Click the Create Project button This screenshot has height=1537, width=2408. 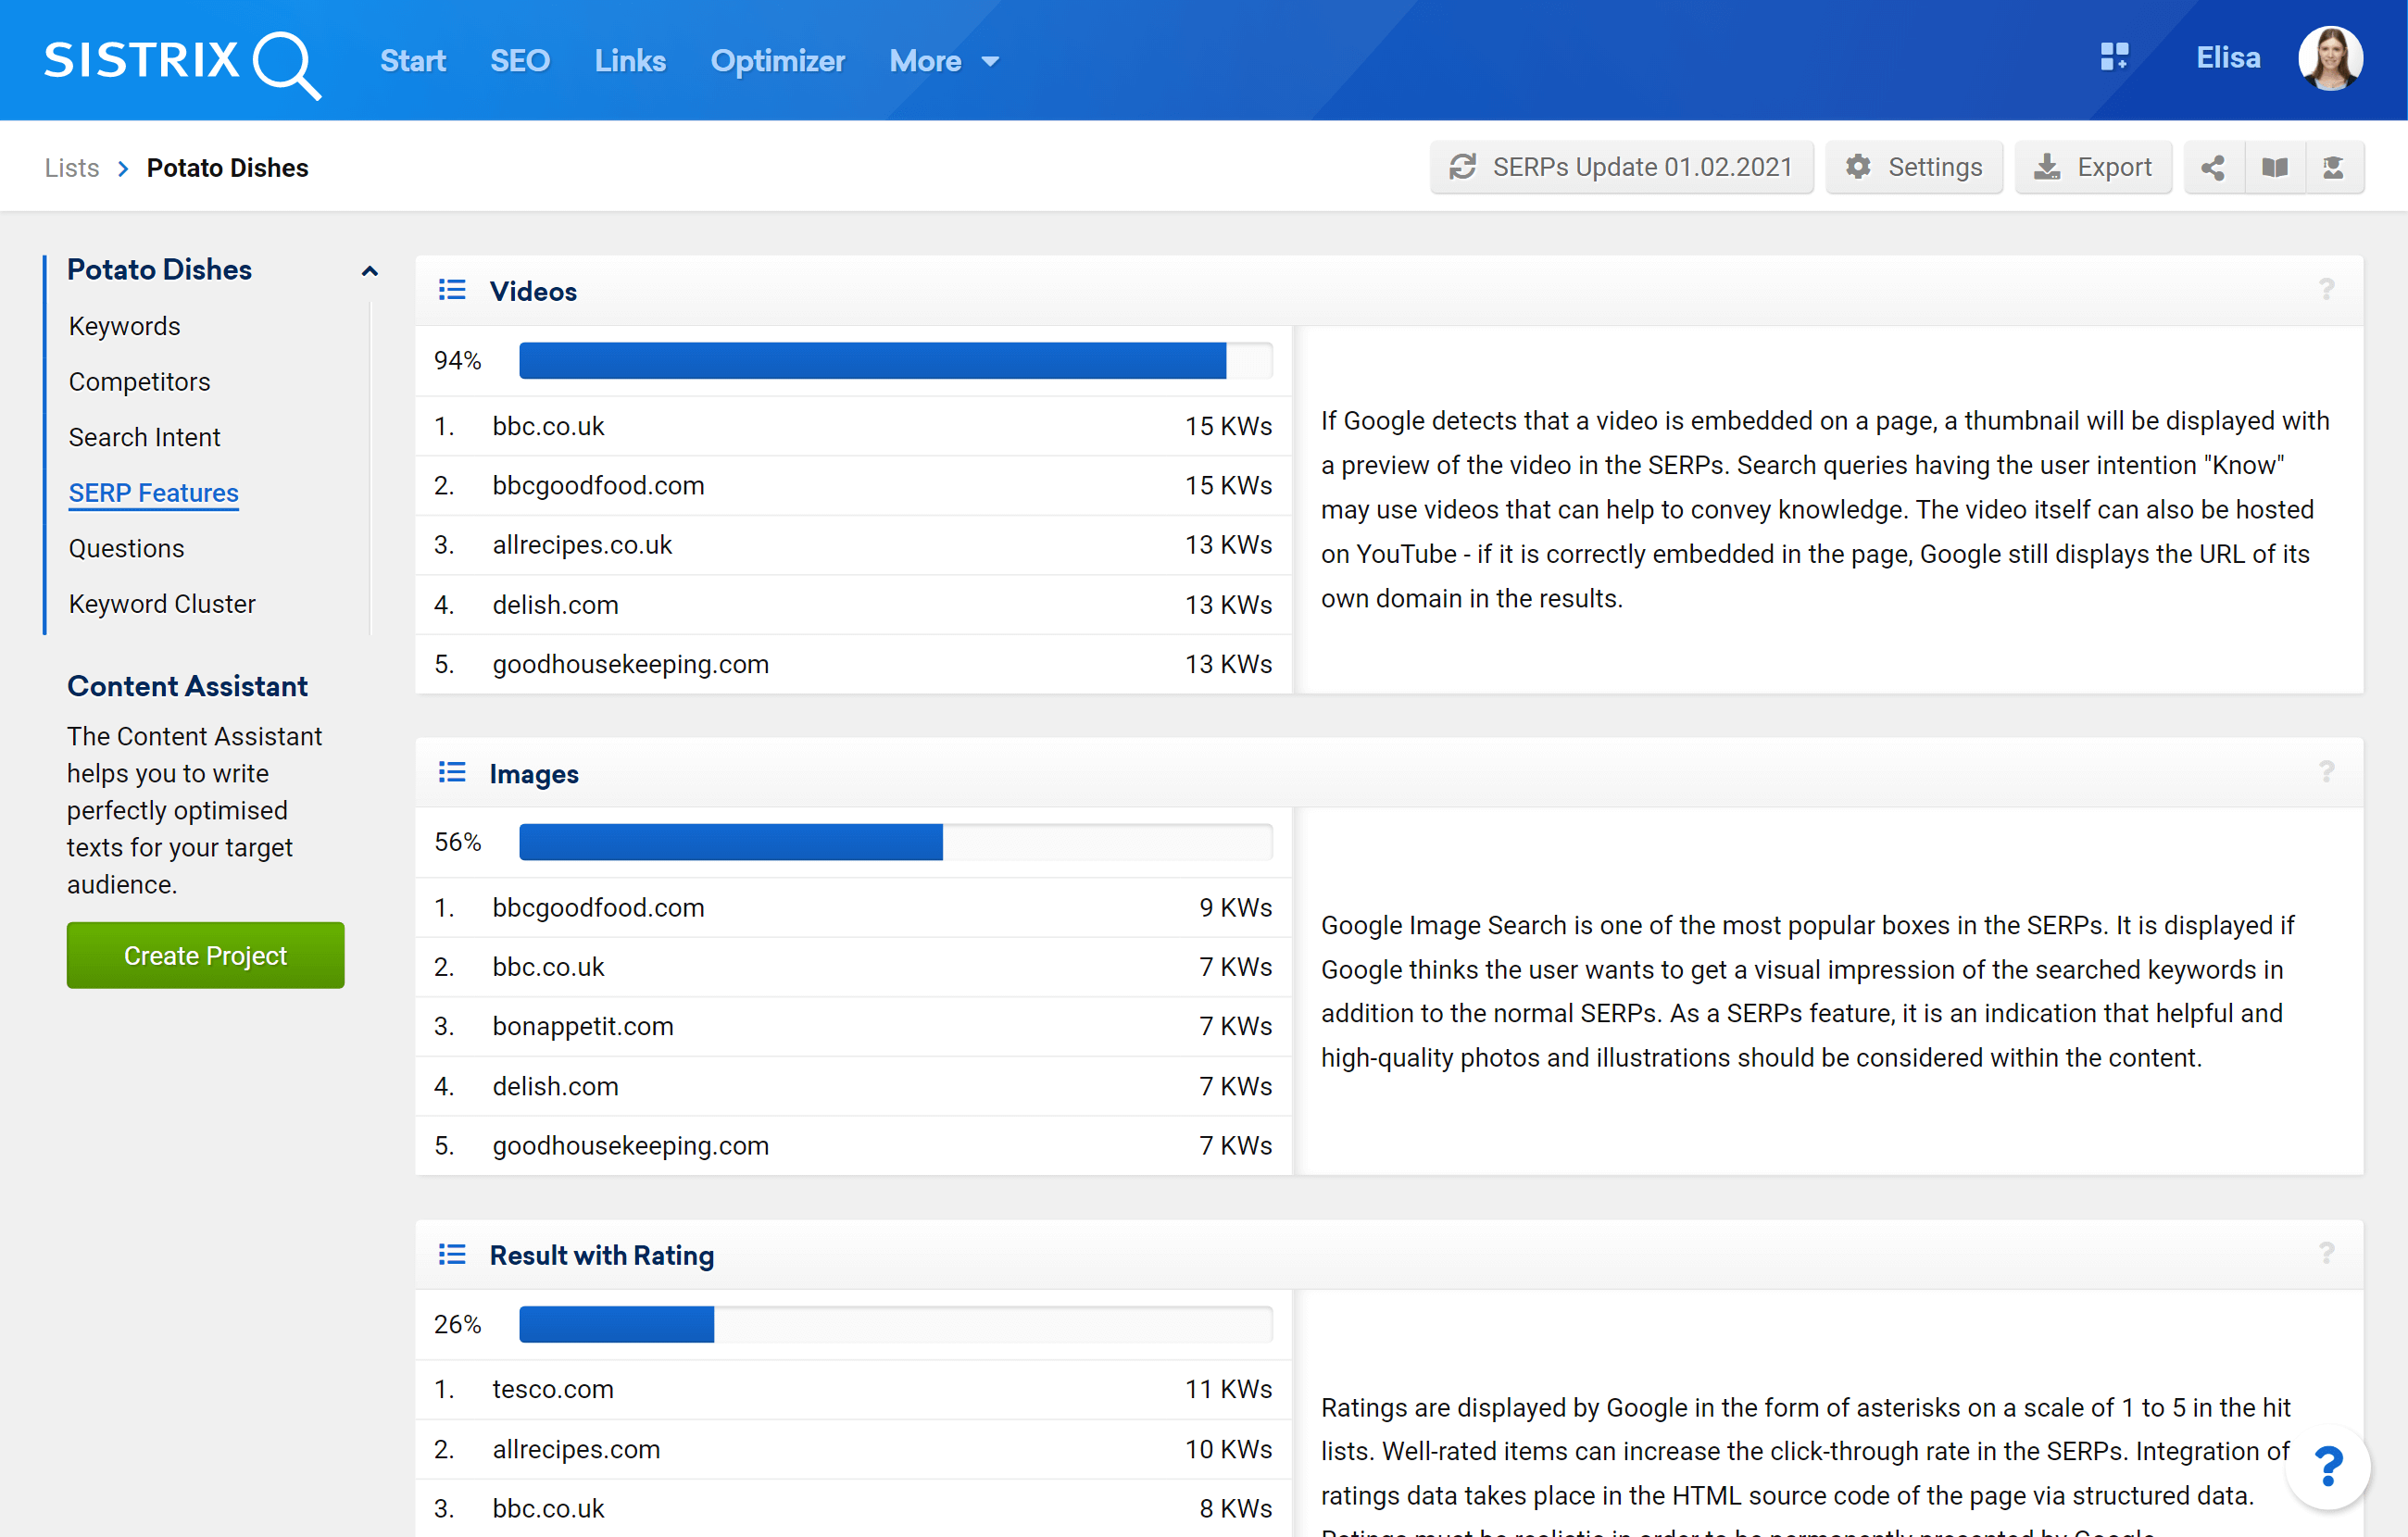tap(206, 956)
